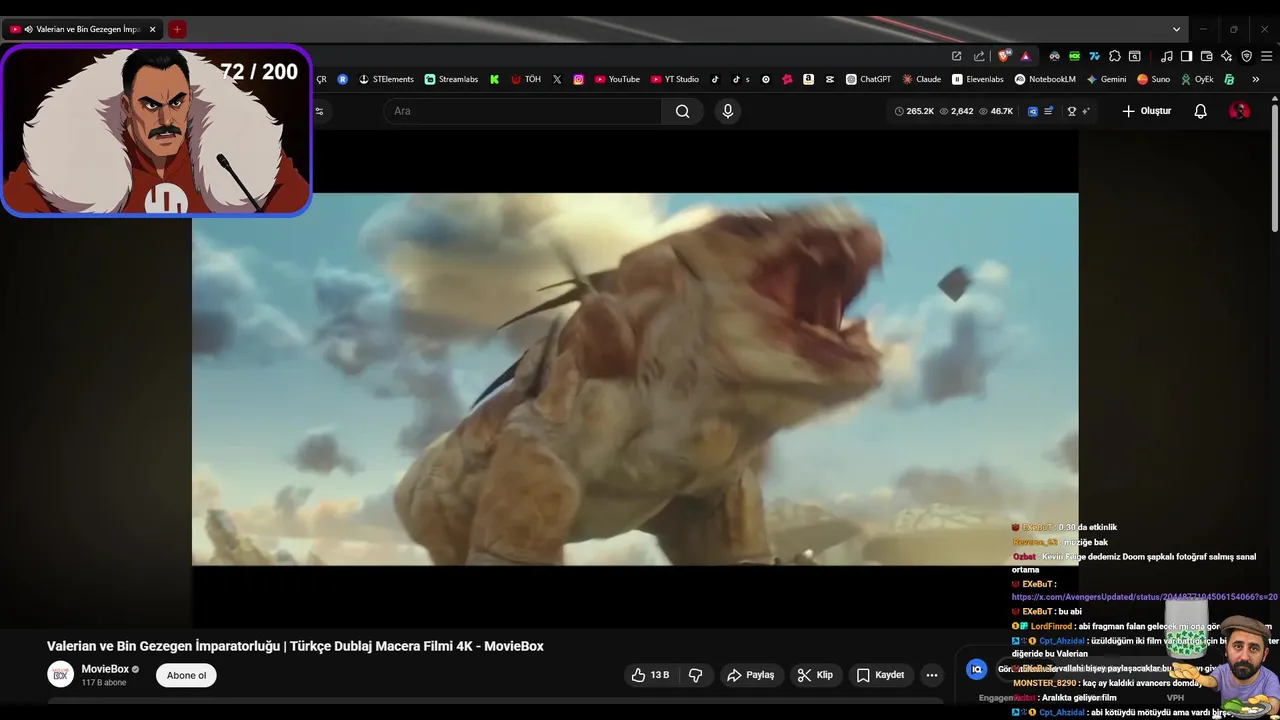Save the video with Kaydet
The width and height of the screenshot is (1280, 720).
(880, 675)
